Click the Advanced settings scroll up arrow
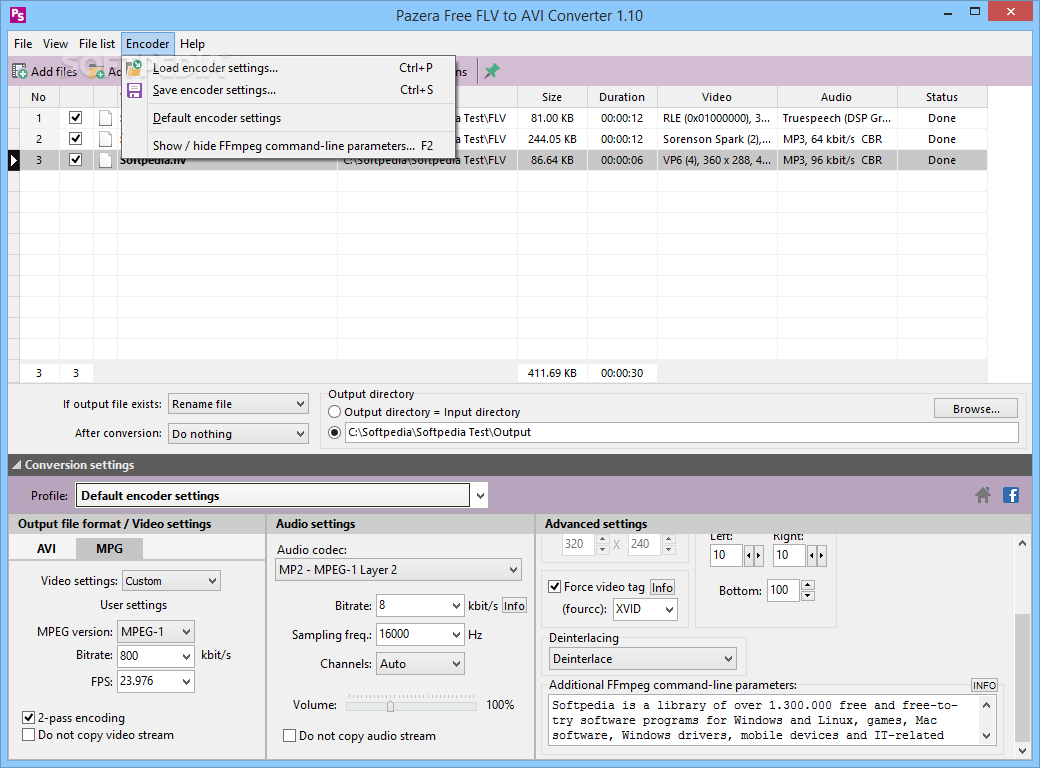This screenshot has height=768, width=1040. click(1022, 543)
